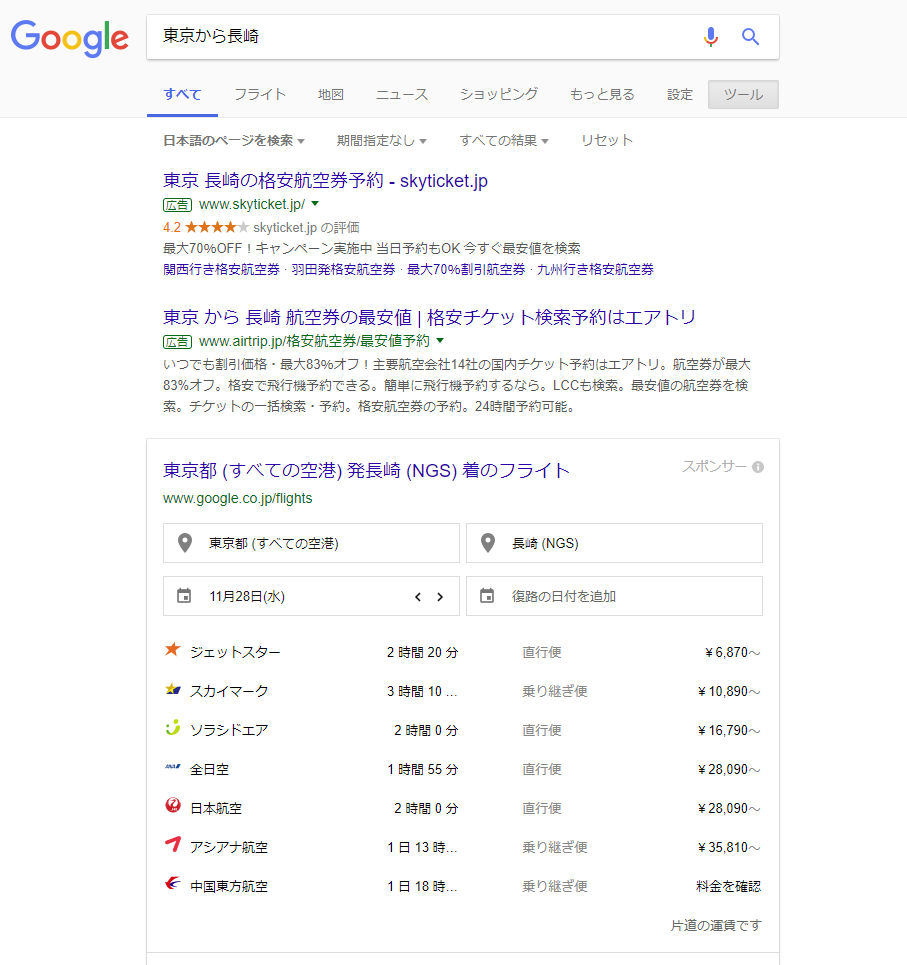The image size is (907, 965).
Task: Select ジェットスター ¥6,870 price
Action: coord(732,652)
